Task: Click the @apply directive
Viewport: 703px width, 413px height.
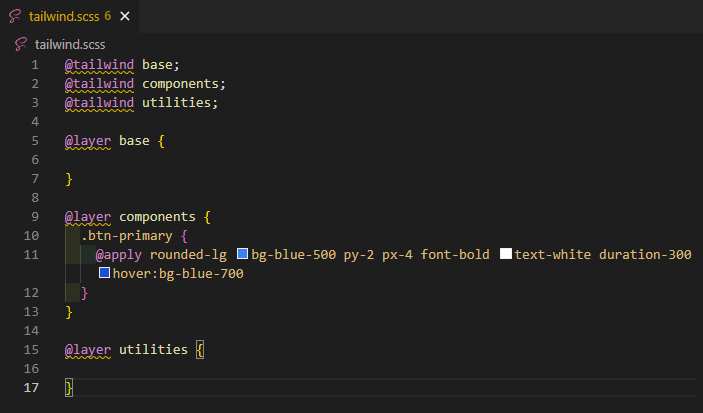Action: point(119,255)
